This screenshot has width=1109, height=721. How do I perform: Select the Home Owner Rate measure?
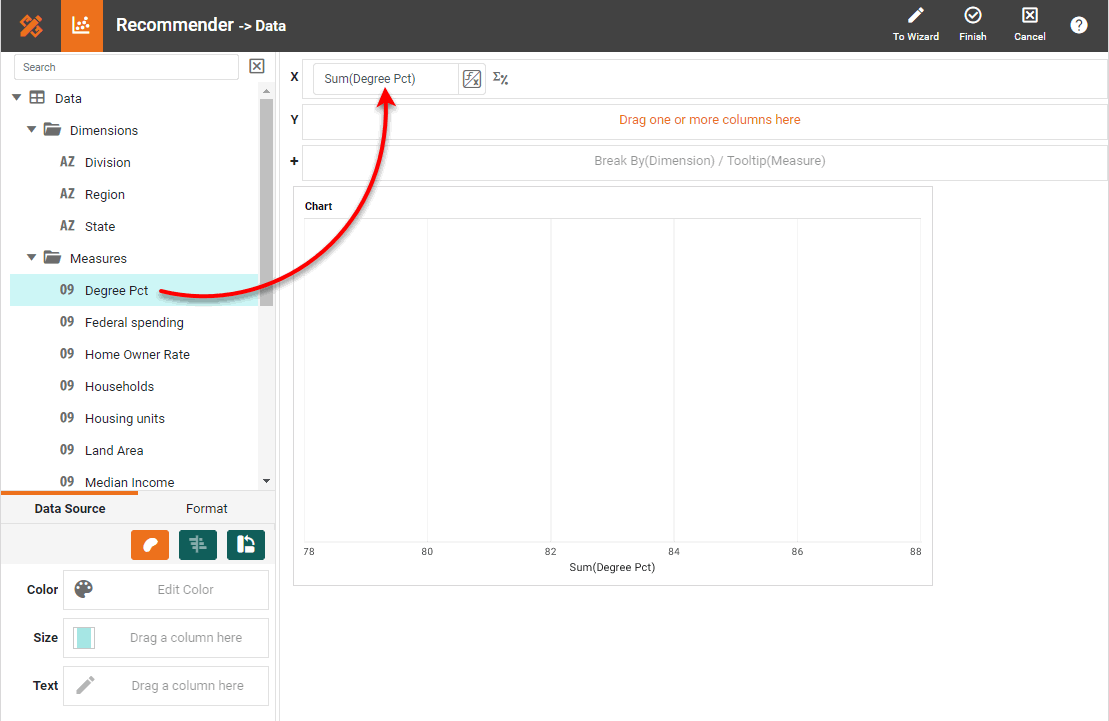tap(137, 354)
